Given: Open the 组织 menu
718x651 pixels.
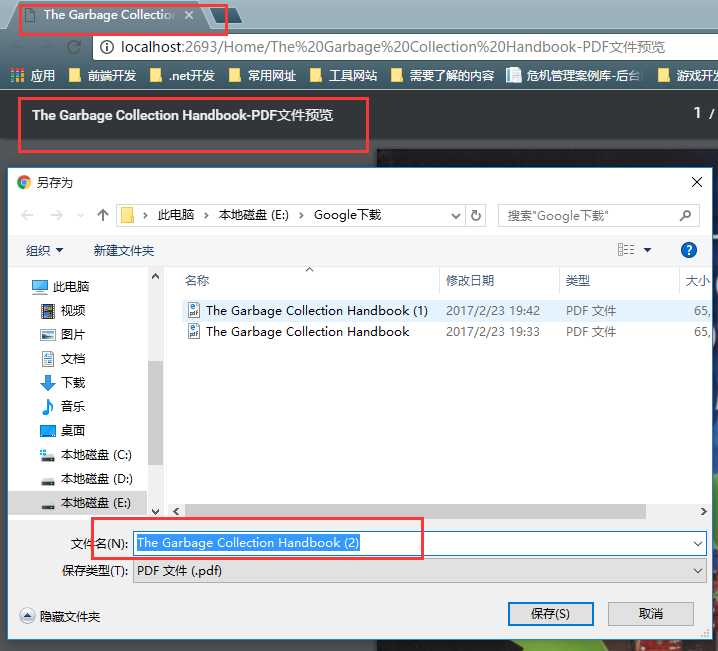Looking at the screenshot, I should point(44,250).
